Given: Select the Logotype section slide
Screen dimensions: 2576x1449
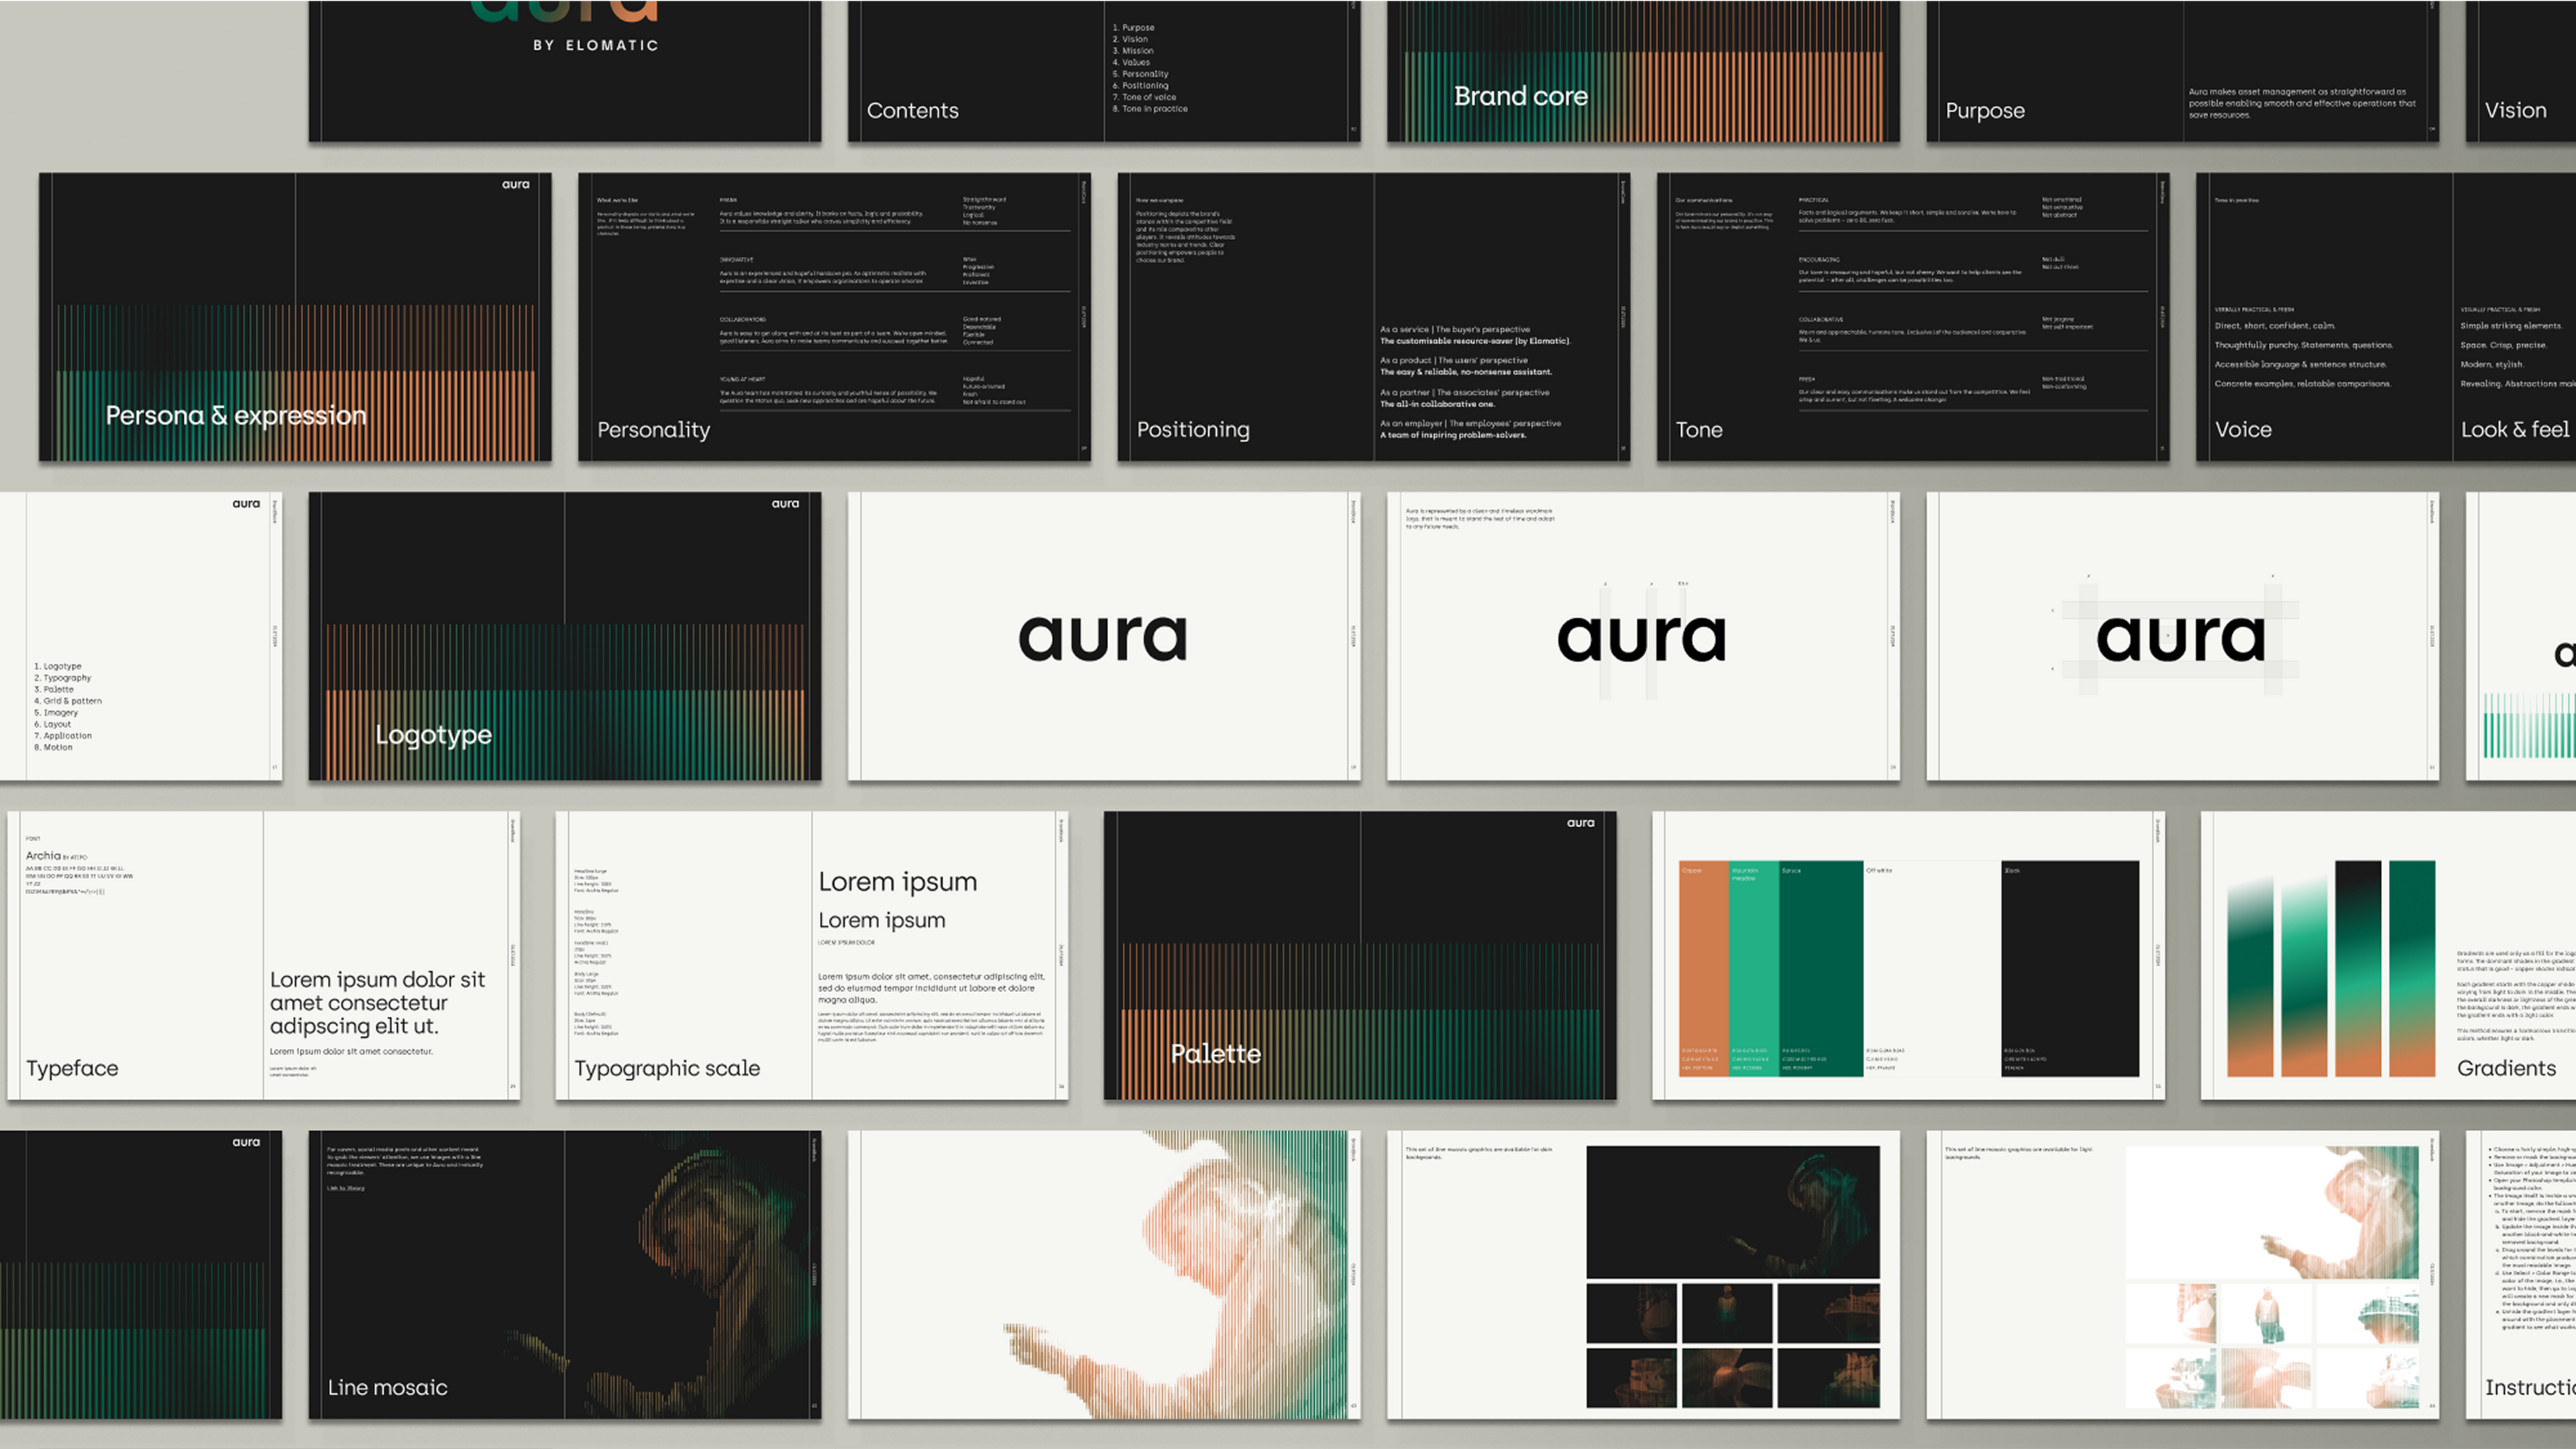Looking at the screenshot, I should tap(565, 636).
